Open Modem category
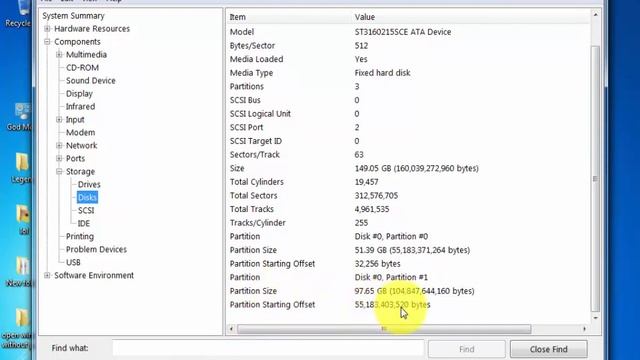This screenshot has height=360, width=640. coord(80,133)
